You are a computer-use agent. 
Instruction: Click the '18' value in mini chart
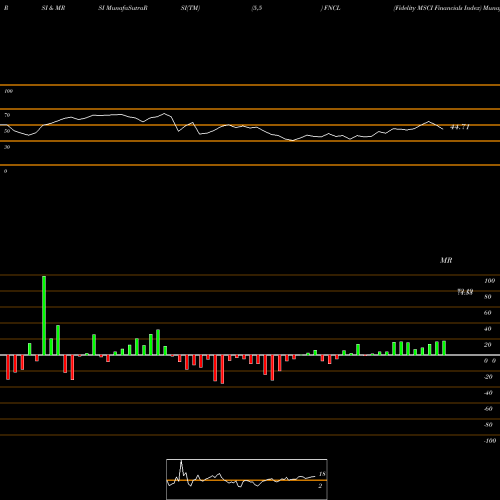(x=322, y=474)
